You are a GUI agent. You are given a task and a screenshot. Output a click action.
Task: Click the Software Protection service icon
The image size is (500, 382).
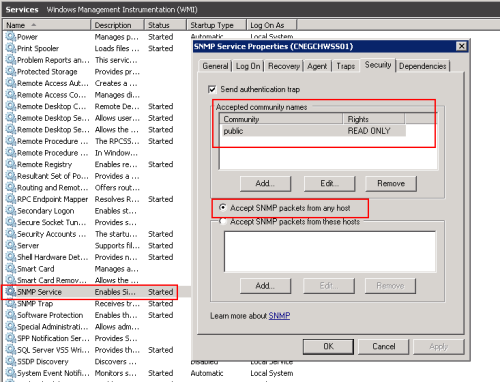click(x=11, y=315)
